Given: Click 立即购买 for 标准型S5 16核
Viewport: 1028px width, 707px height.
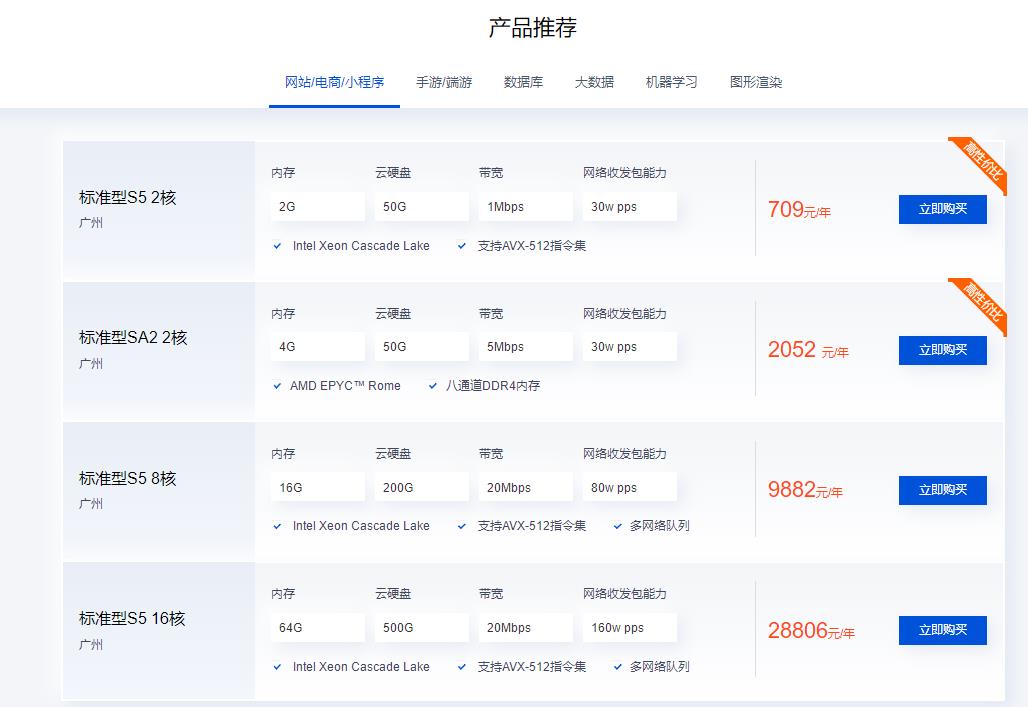Looking at the screenshot, I should tap(943, 630).
